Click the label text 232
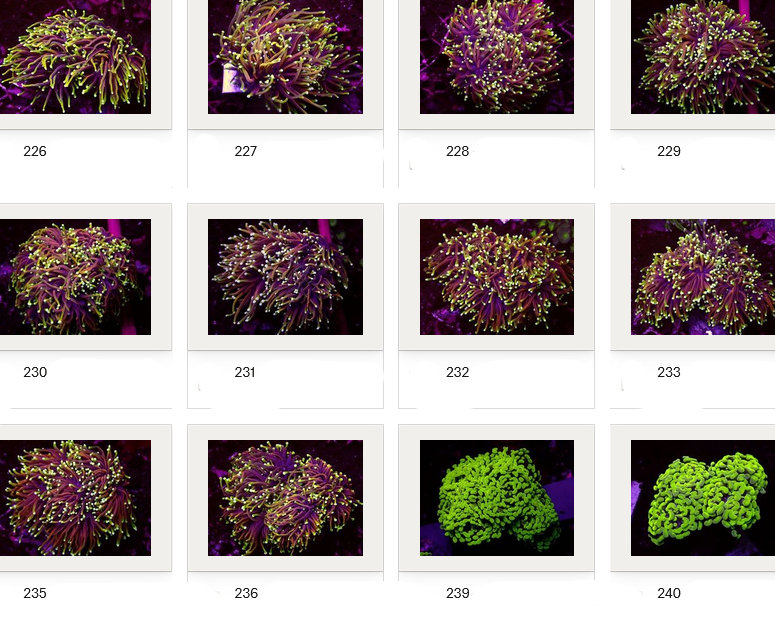 click(457, 372)
